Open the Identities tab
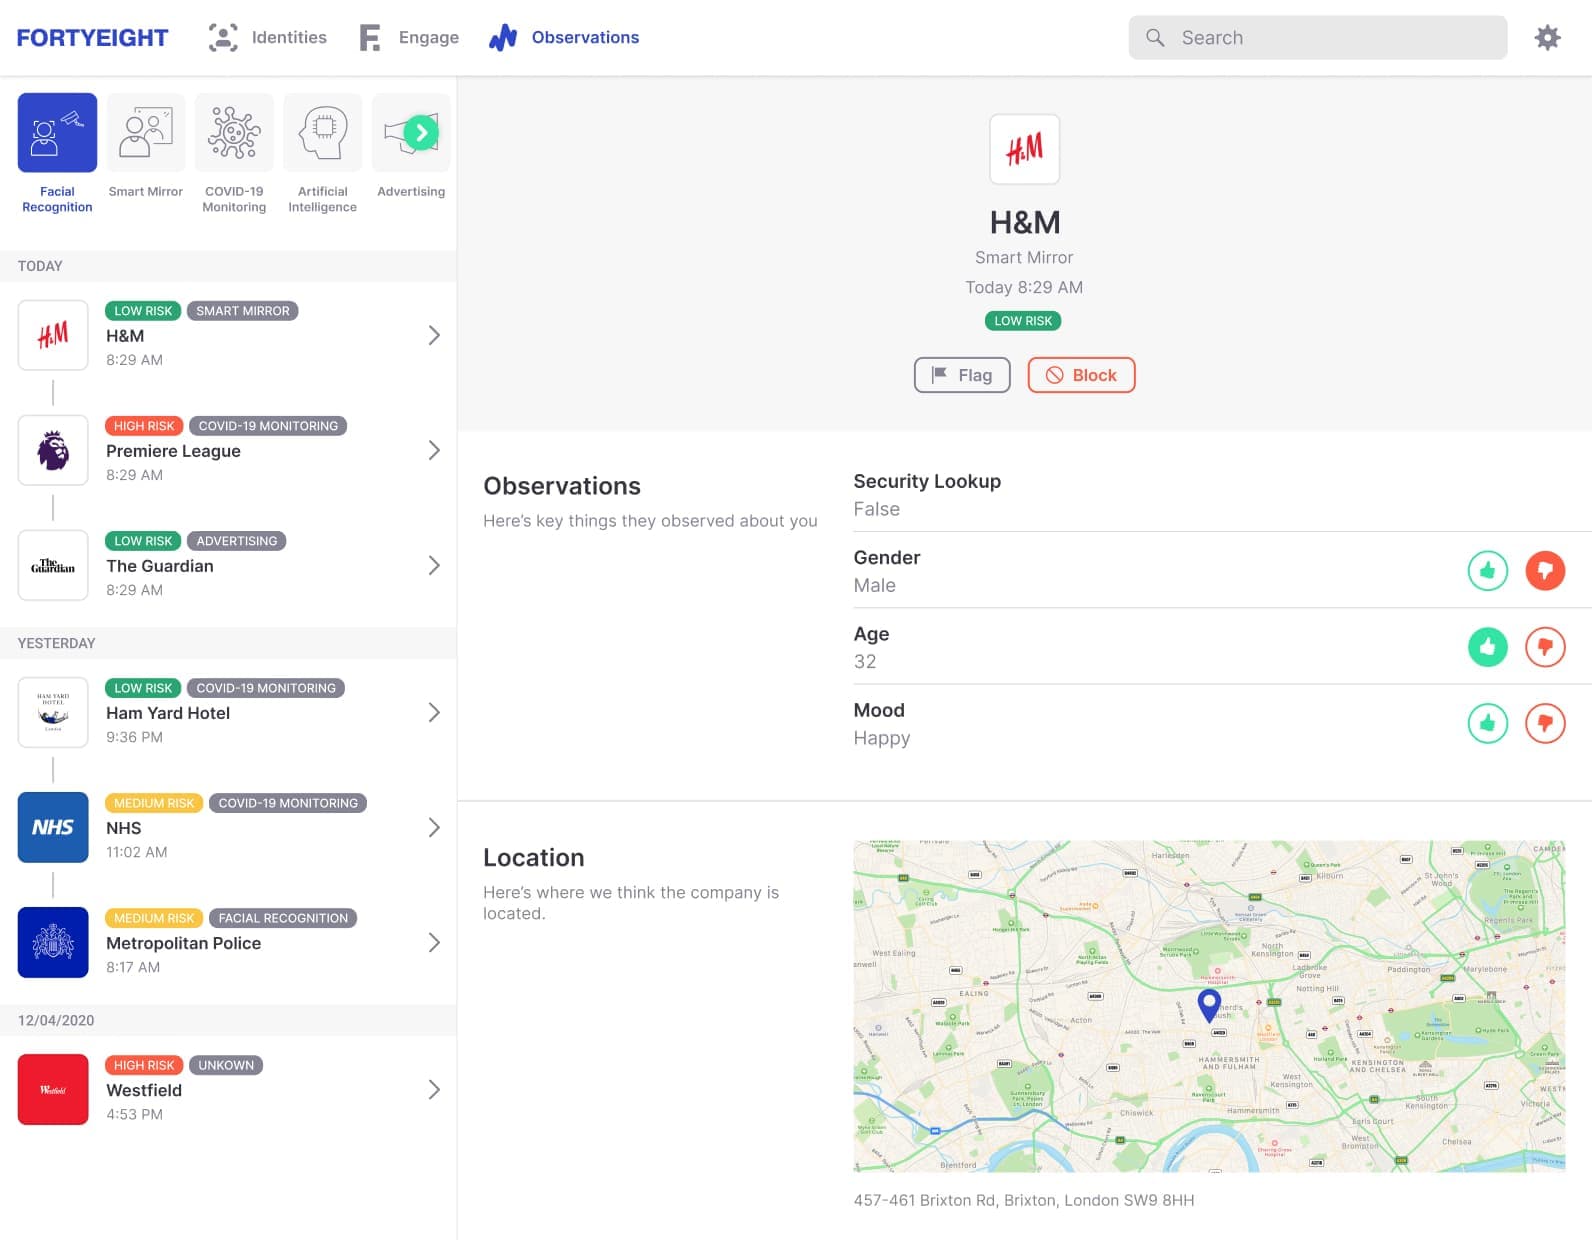This screenshot has width=1592, height=1240. click(267, 38)
